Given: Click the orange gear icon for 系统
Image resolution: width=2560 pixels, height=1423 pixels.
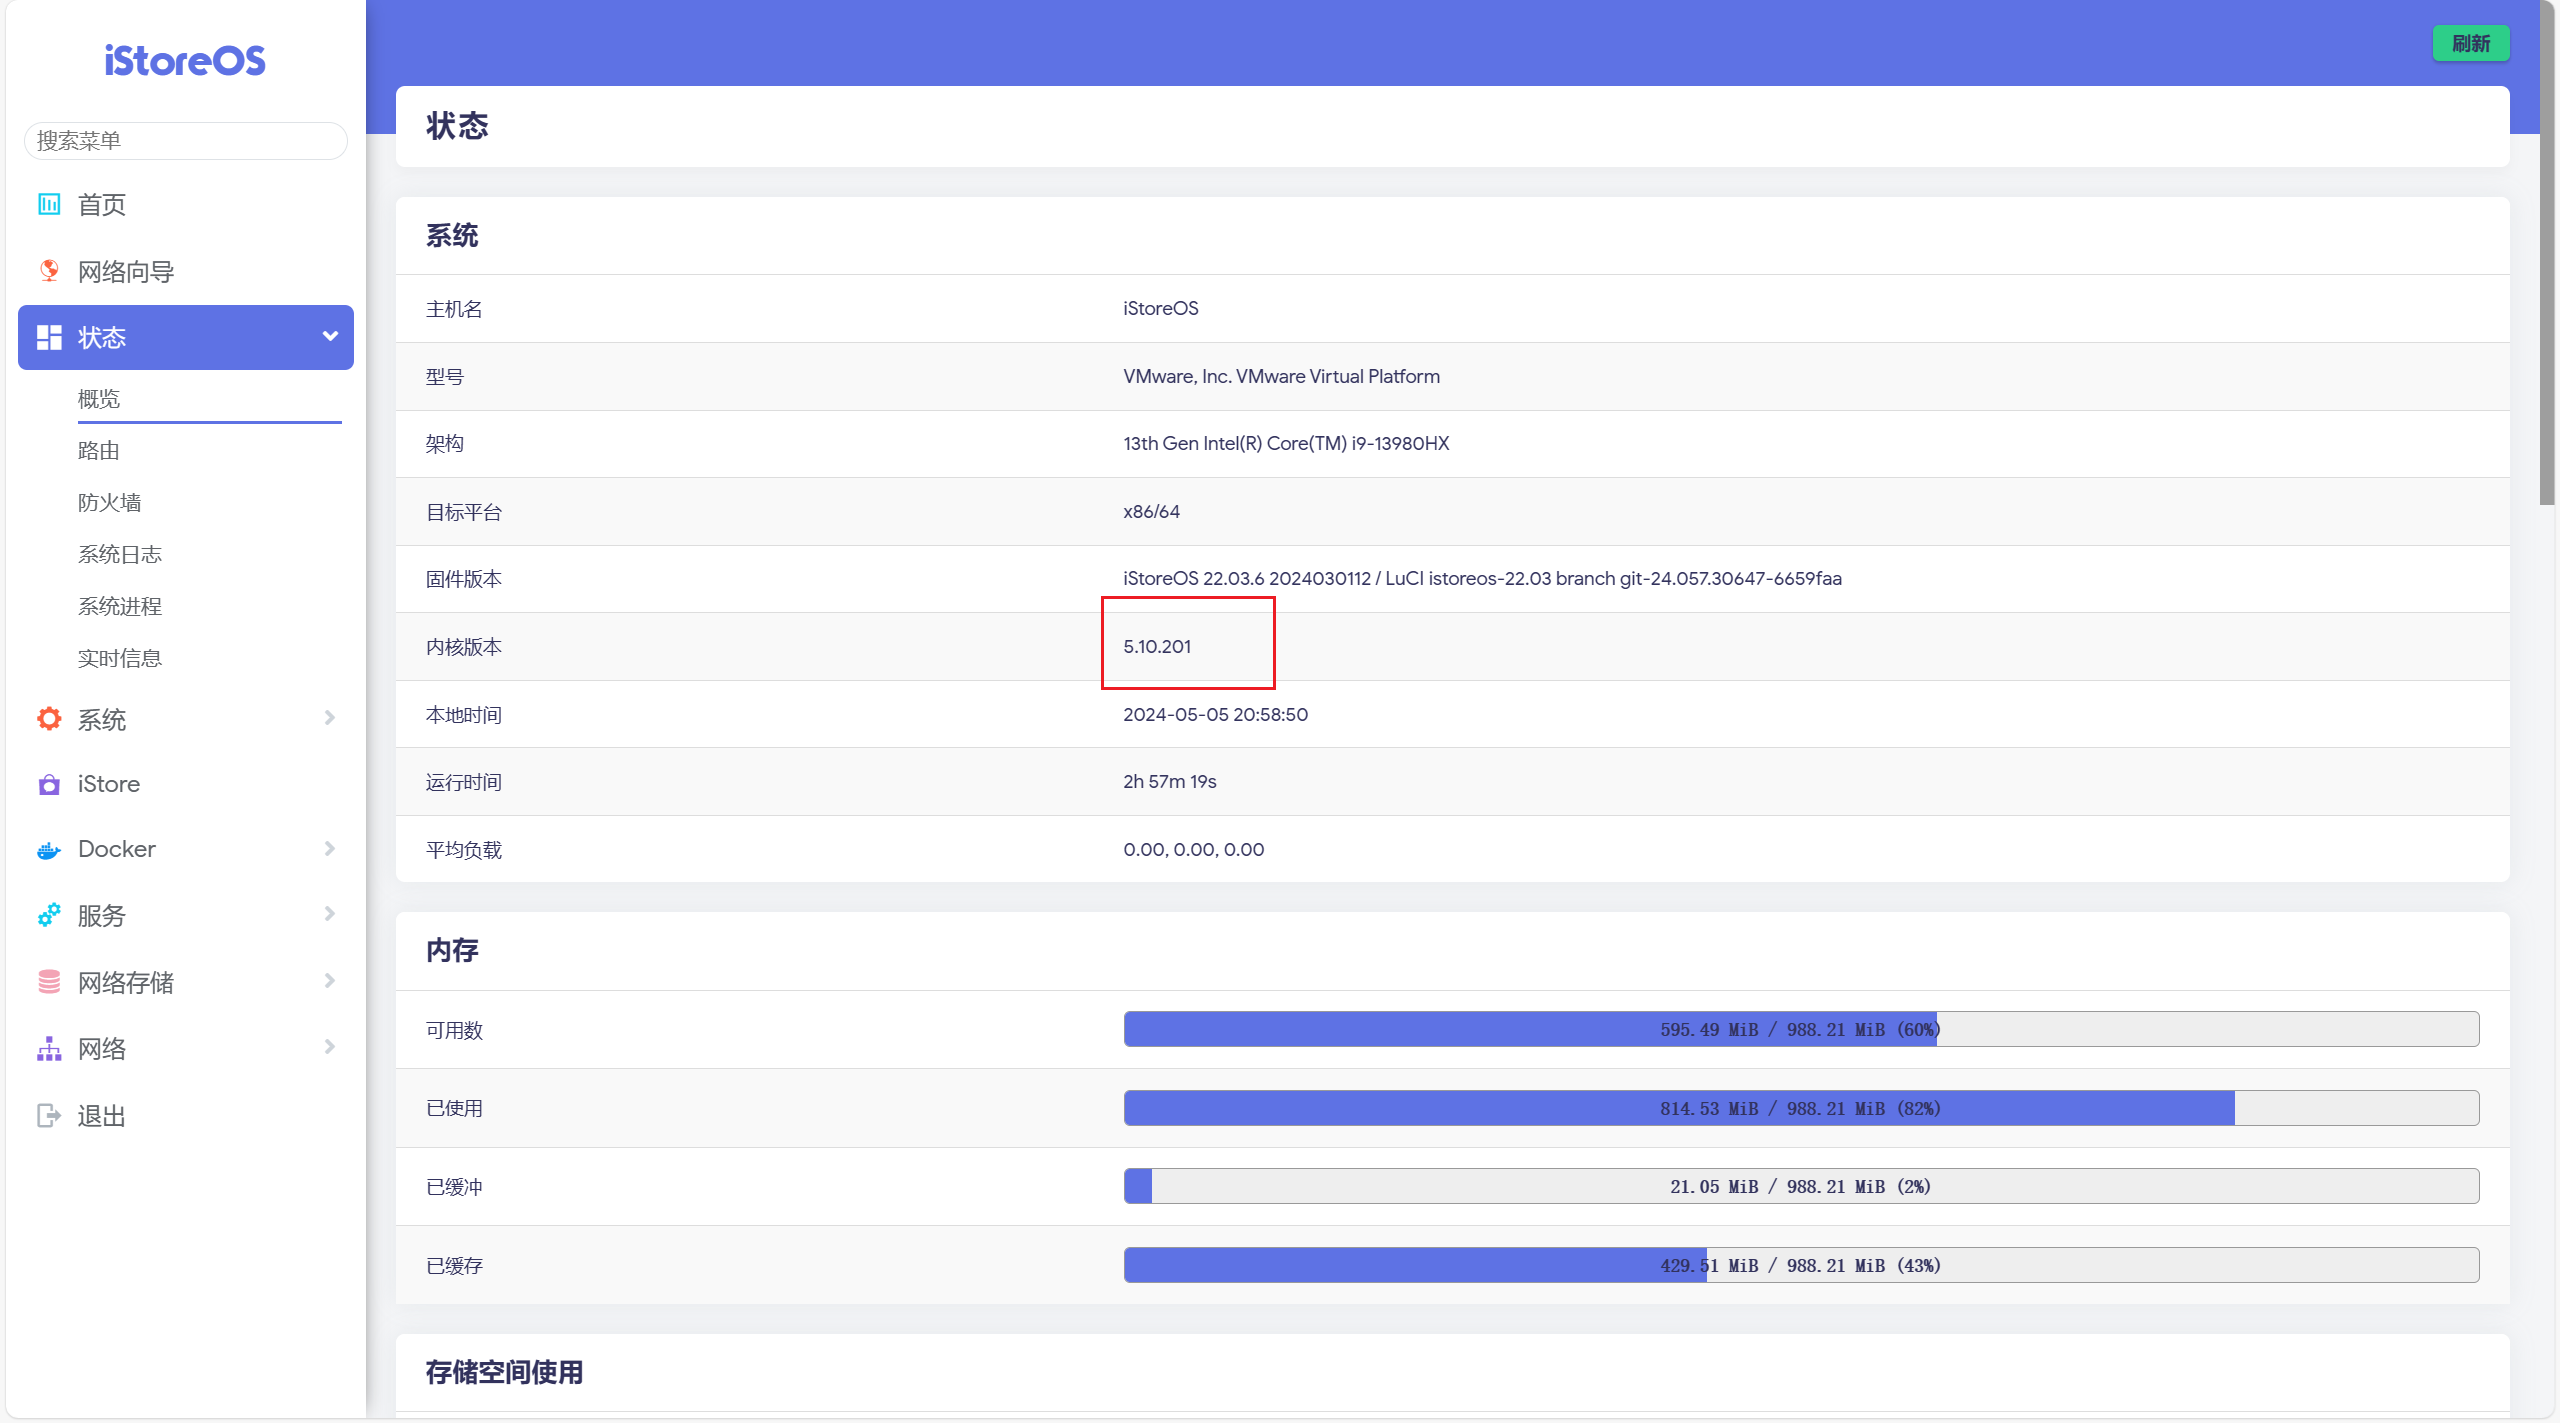Looking at the screenshot, I should [48, 719].
